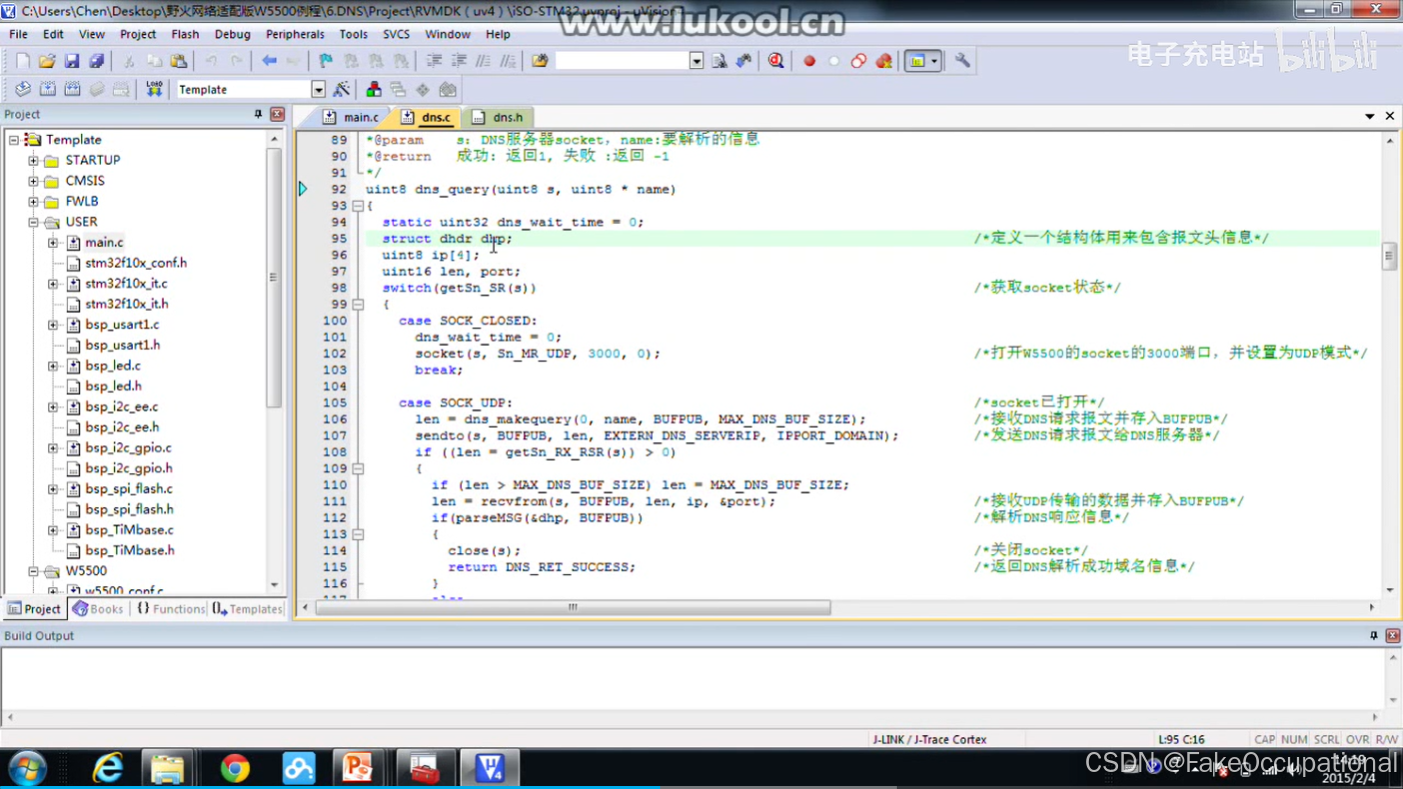Create a new file with the New icon
1403x789 pixels.
[x=23, y=61]
